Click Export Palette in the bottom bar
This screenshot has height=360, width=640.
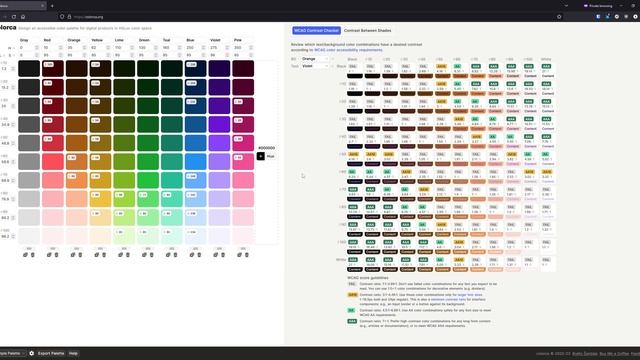(x=51, y=353)
